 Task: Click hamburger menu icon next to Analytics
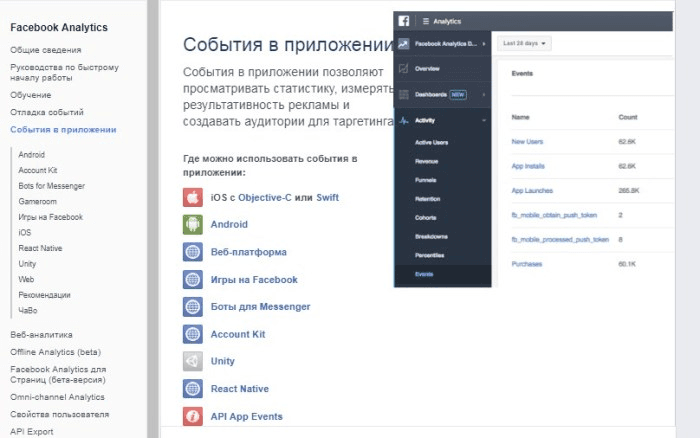tap(426, 21)
